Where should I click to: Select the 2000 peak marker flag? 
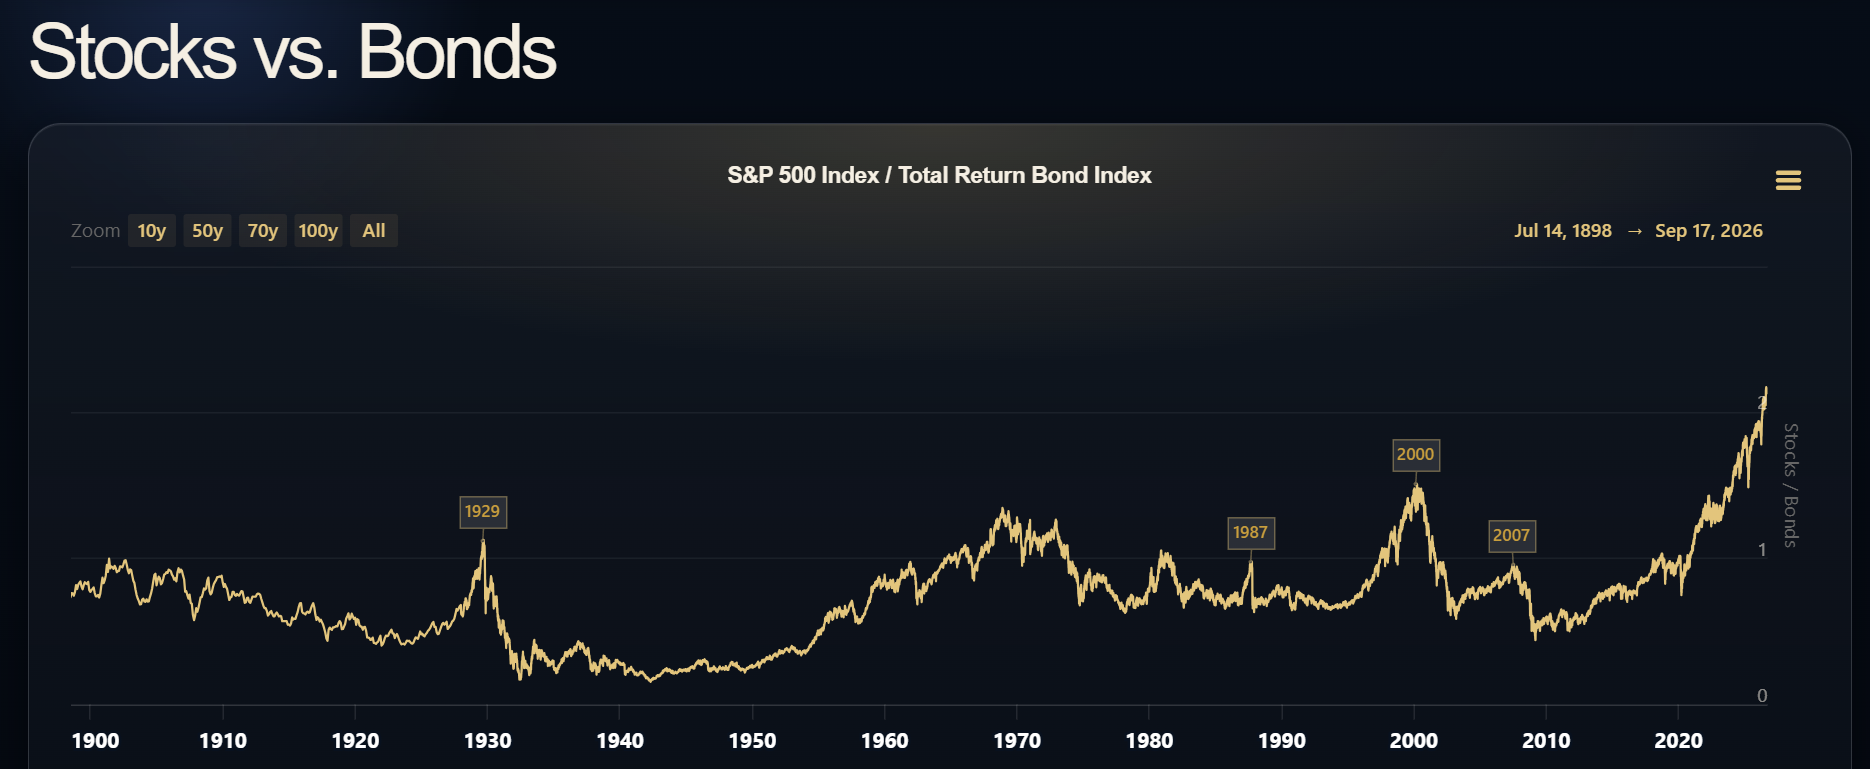(1415, 455)
